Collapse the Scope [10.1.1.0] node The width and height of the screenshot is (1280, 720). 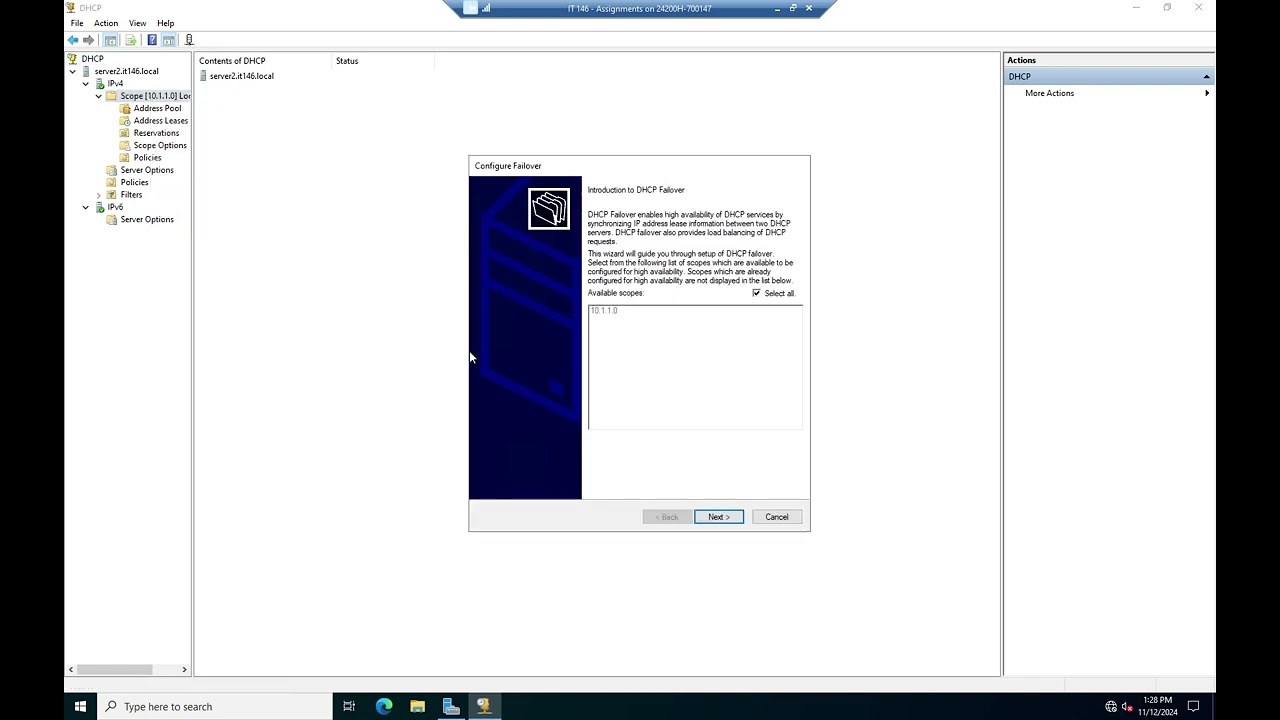coord(99,96)
